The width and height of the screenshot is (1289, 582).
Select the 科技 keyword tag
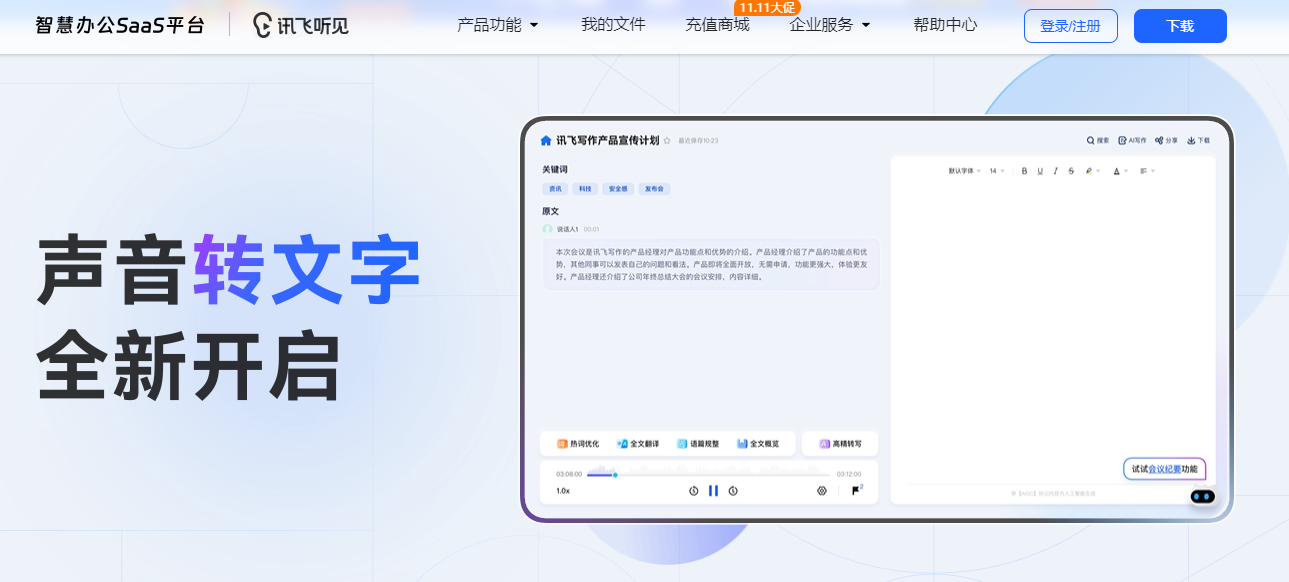585,188
